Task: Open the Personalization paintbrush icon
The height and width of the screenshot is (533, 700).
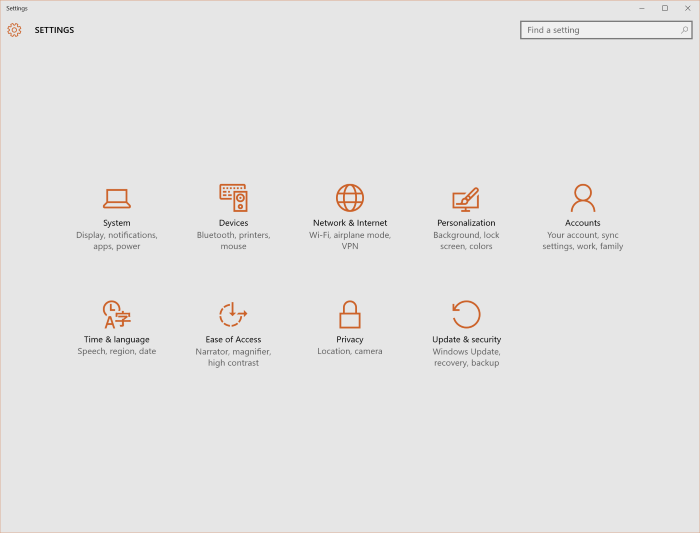Action: [466, 198]
